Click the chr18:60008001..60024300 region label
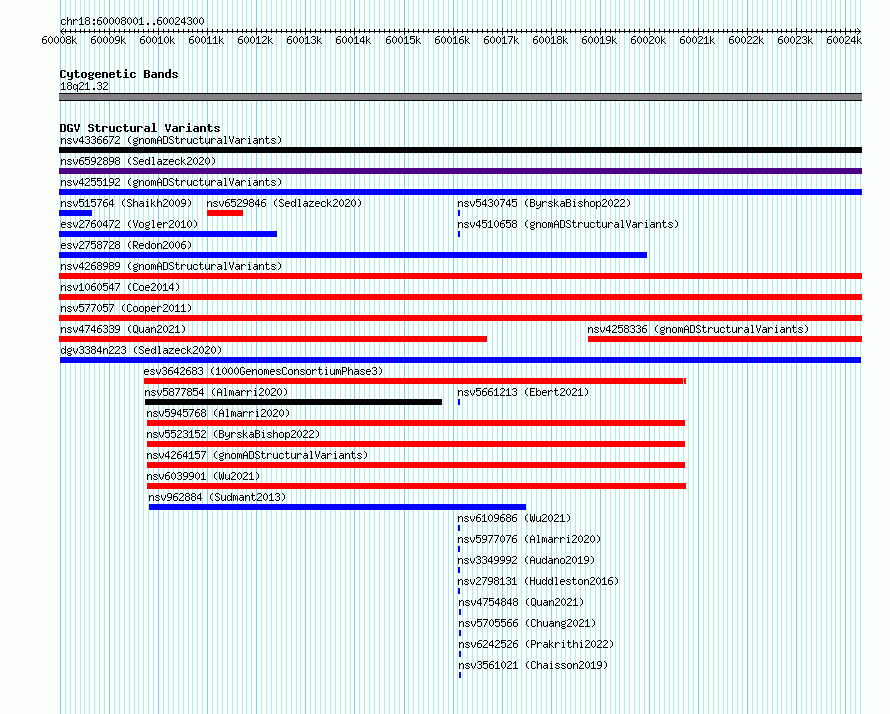890x714 pixels. click(132, 21)
